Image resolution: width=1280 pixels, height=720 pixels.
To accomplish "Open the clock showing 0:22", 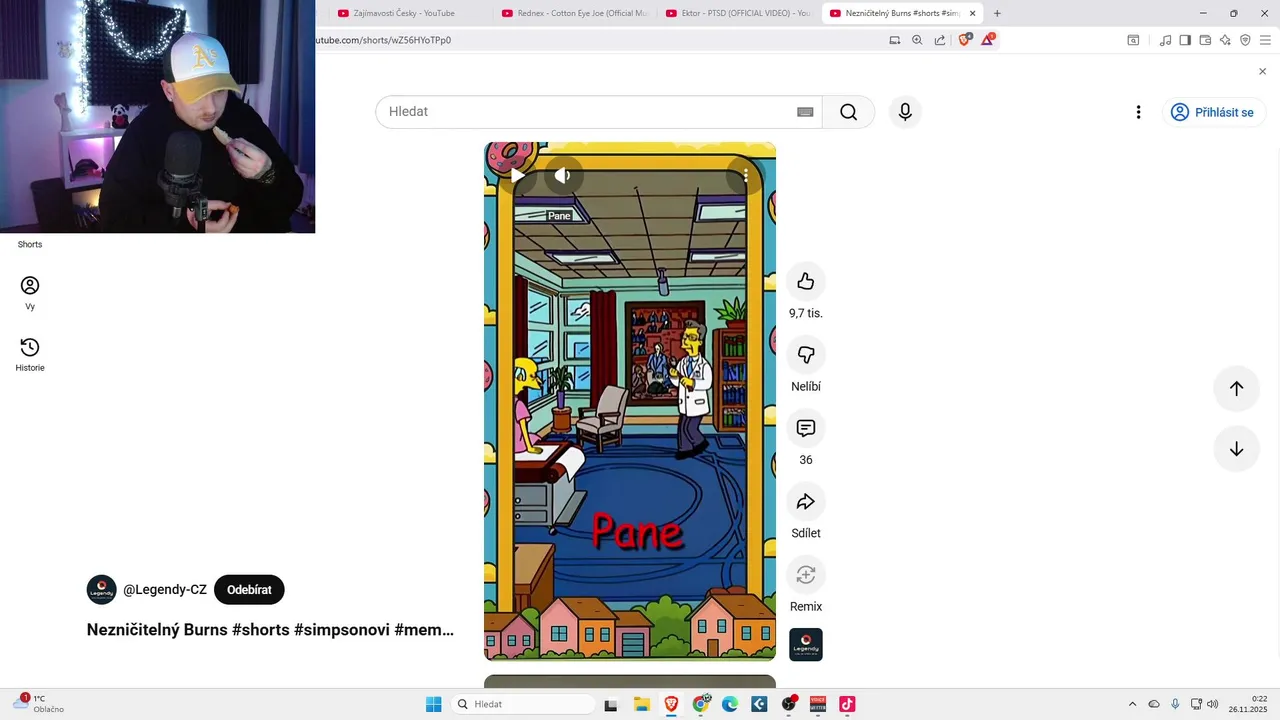I will pos(1248,704).
